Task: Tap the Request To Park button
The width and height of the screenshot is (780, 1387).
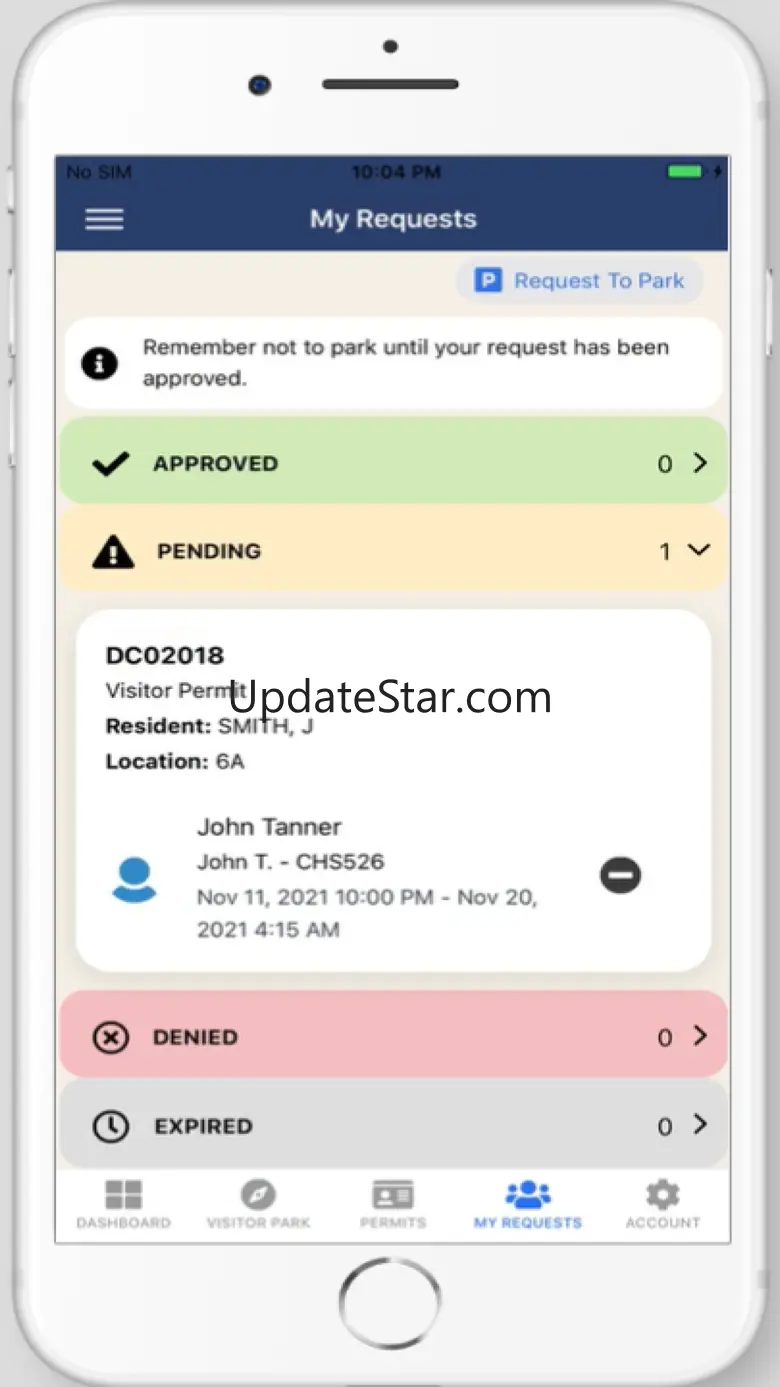Action: [x=580, y=281]
